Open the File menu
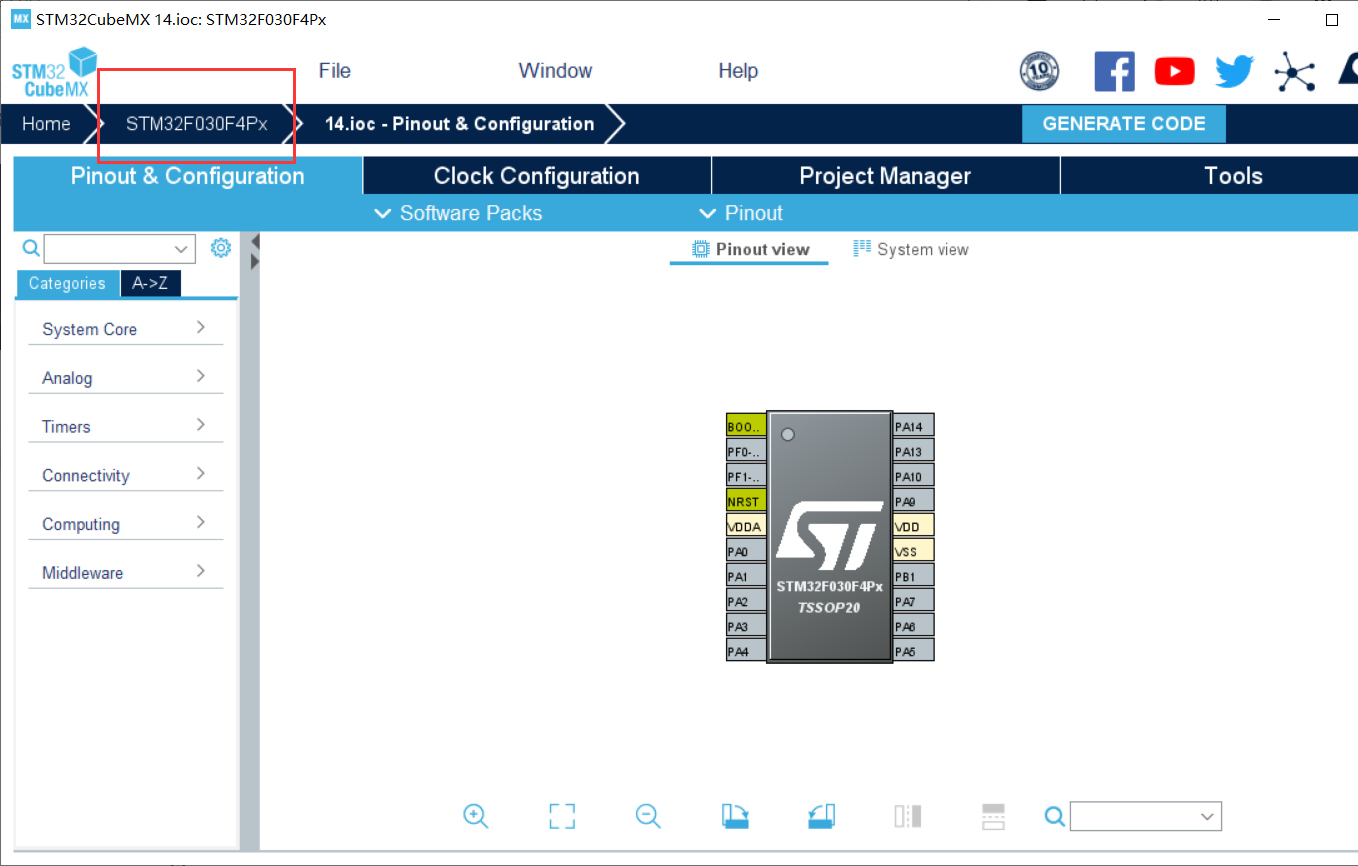Viewport: 1358px width, 866px height. (x=335, y=71)
